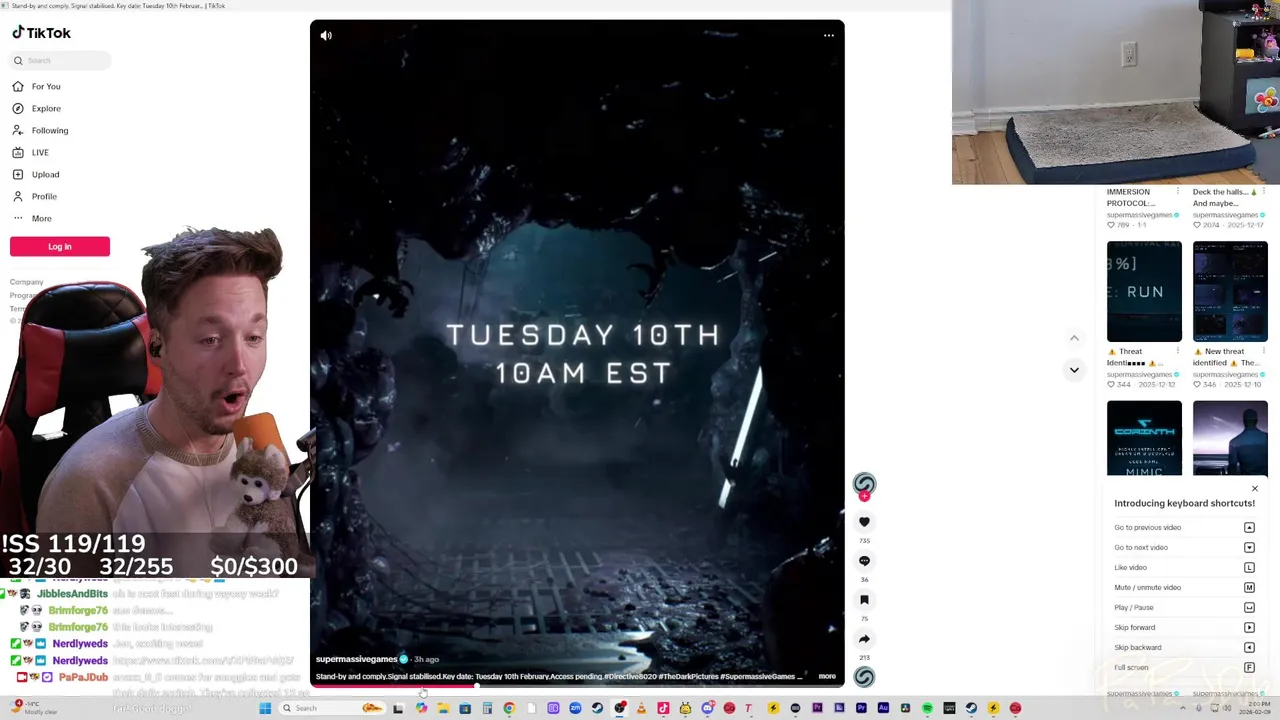This screenshot has height=720, width=1280.
Task: Click JibblesAndBits username in stream chat
Action: coord(72,594)
